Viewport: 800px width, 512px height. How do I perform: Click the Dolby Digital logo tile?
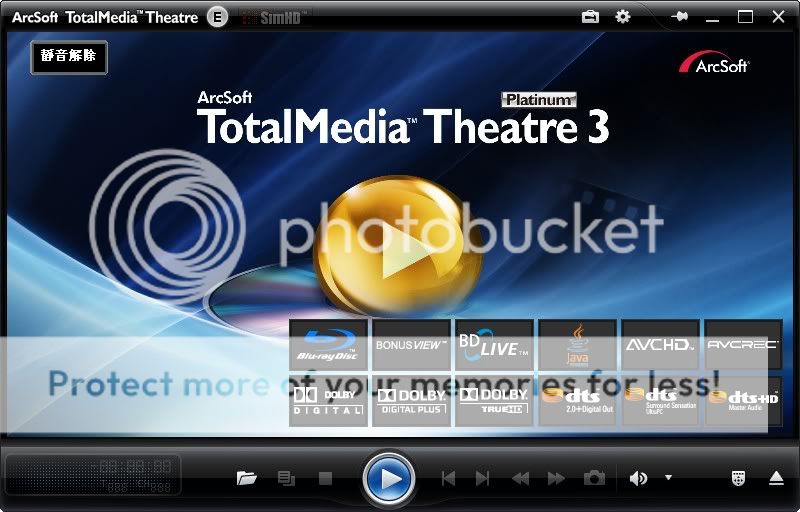pyautogui.click(x=328, y=401)
